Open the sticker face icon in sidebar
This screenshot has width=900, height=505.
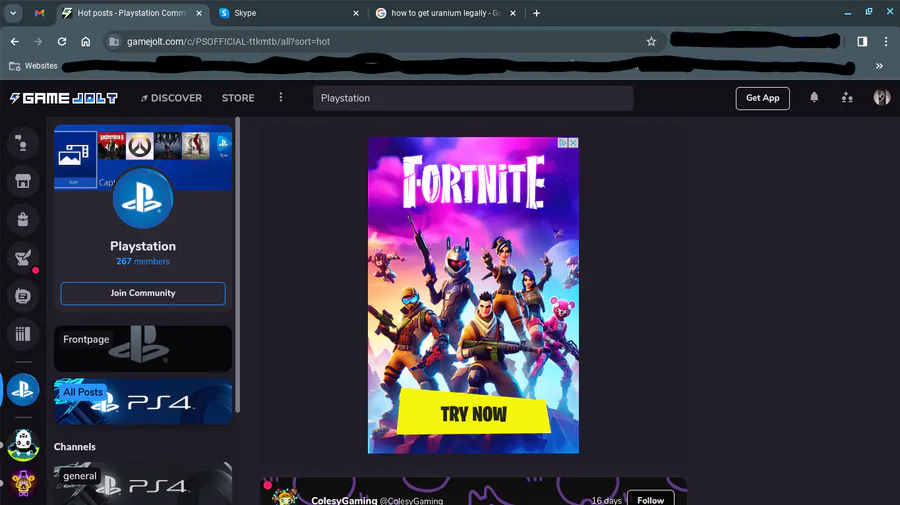coord(23,296)
